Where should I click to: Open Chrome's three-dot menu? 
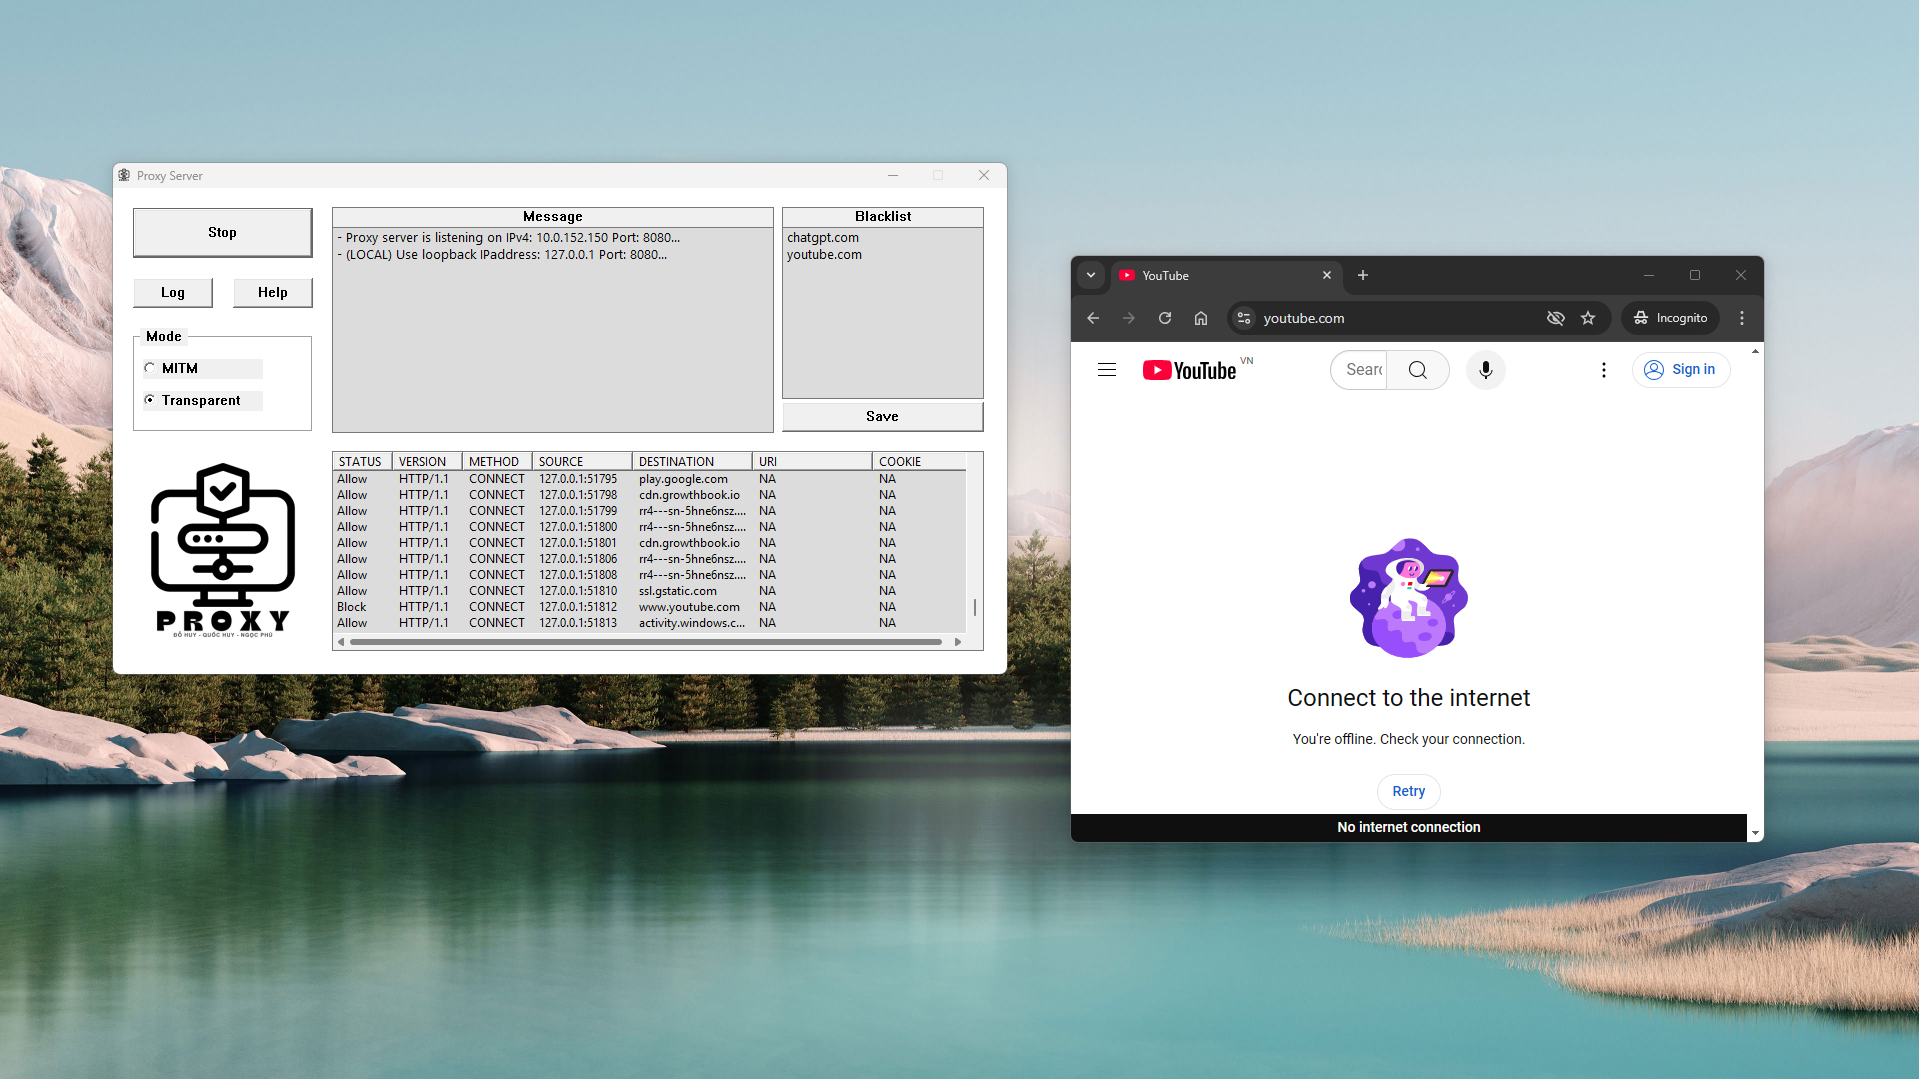click(x=1742, y=318)
